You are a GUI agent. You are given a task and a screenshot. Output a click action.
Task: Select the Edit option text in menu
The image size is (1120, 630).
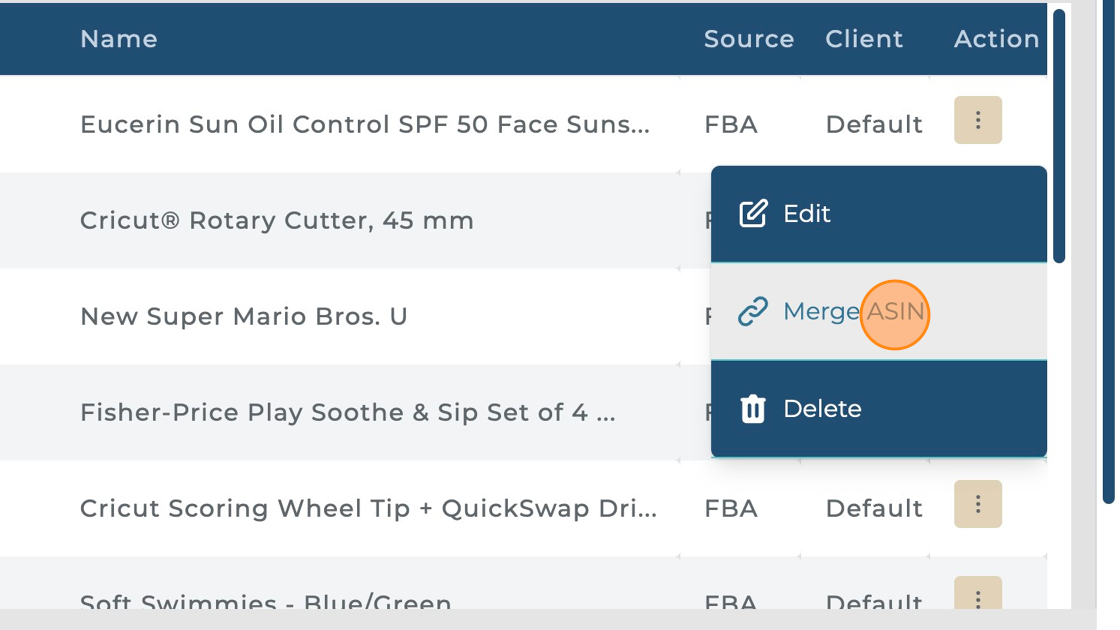pos(806,214)
